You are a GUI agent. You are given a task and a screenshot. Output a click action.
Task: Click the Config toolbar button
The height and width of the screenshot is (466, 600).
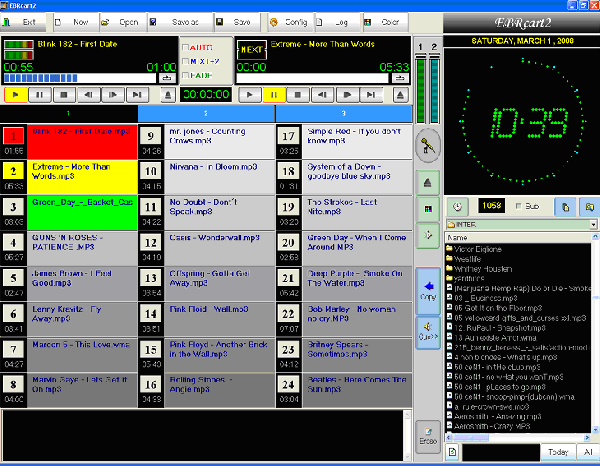click(288, 20)
